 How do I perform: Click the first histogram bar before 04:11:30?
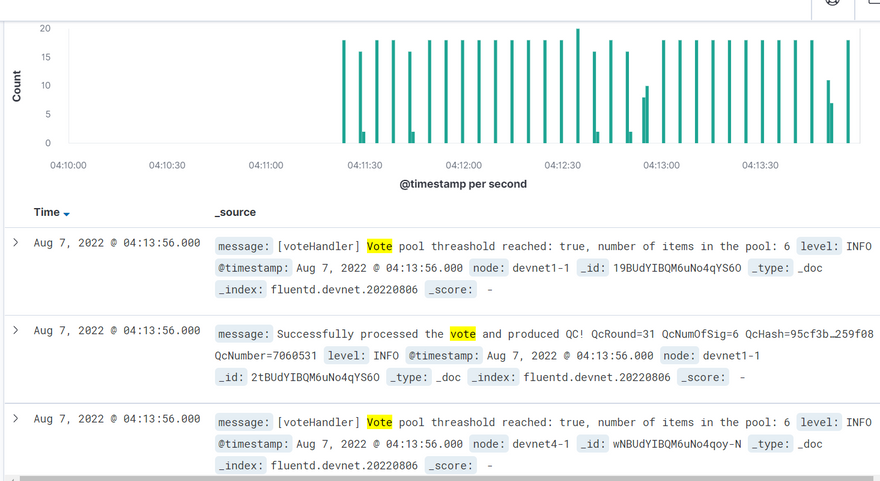pos(344,92)
